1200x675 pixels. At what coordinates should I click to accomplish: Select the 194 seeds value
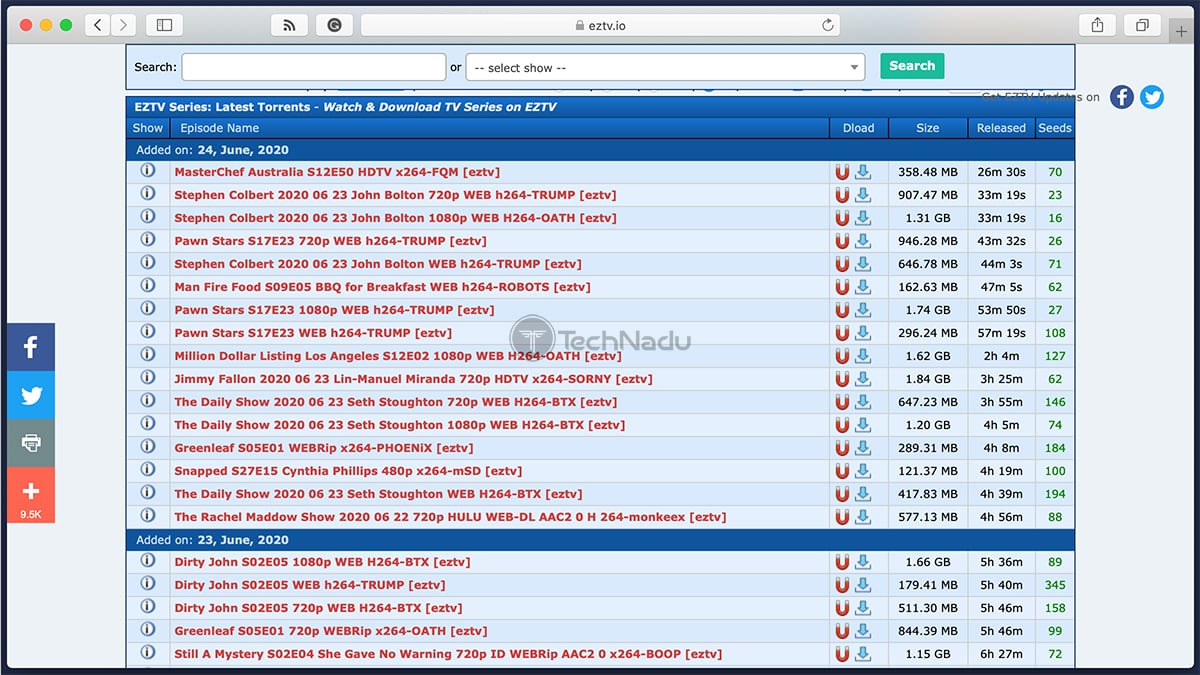point(1055,494)
